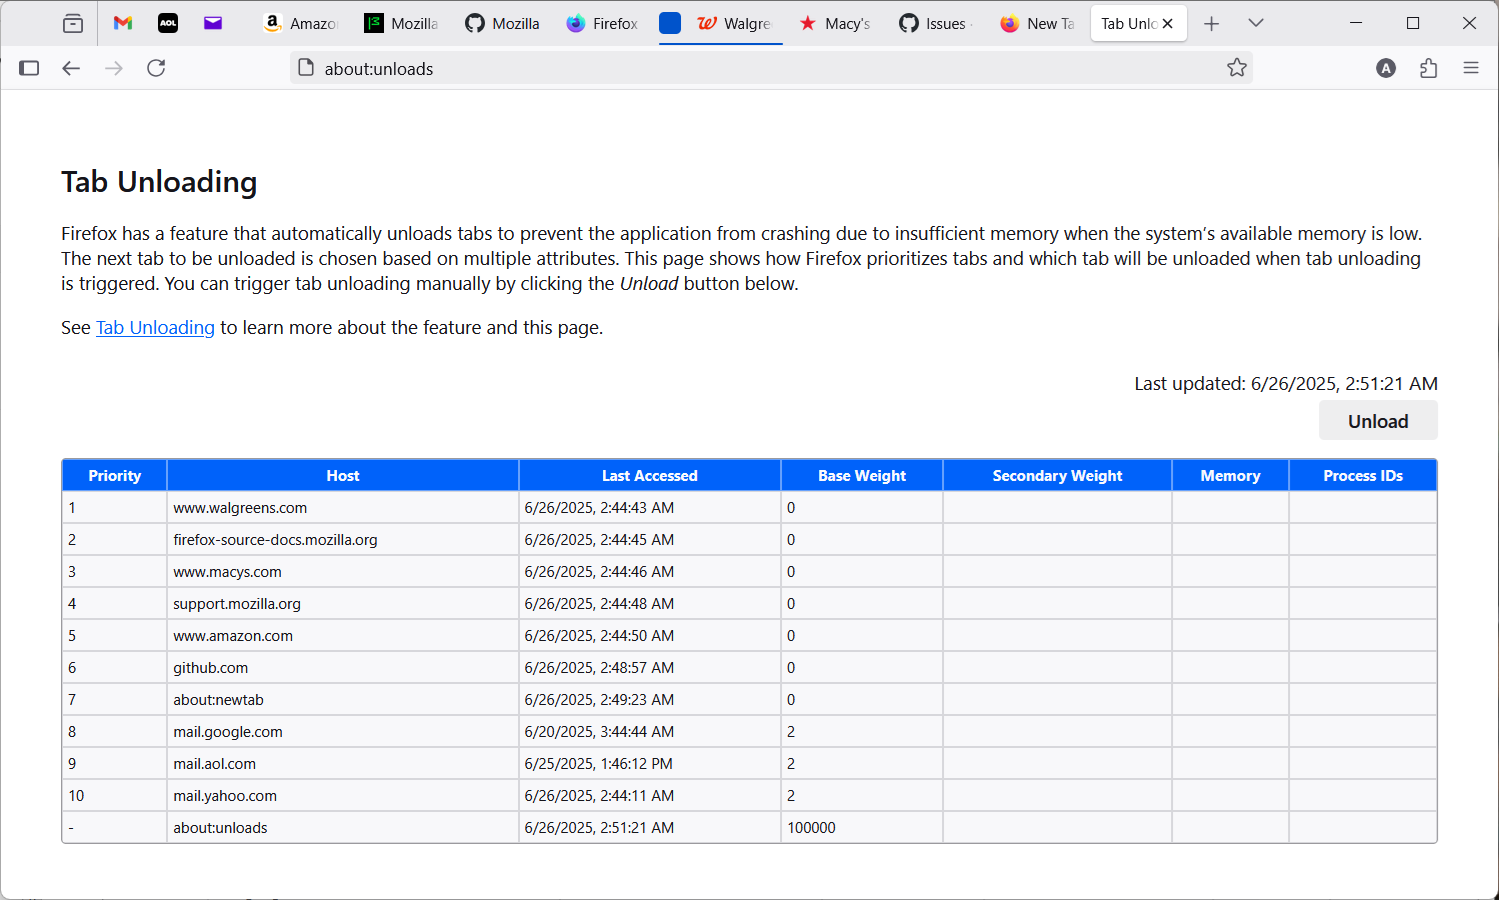Screen dimensions: 1499x900
Task: Select the GitHub Issues tab
Action: (933, 22)
